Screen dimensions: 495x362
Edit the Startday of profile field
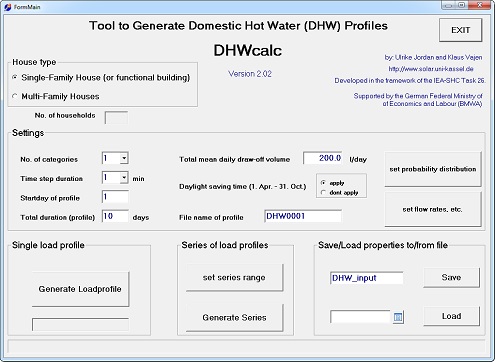click(115, 197)
